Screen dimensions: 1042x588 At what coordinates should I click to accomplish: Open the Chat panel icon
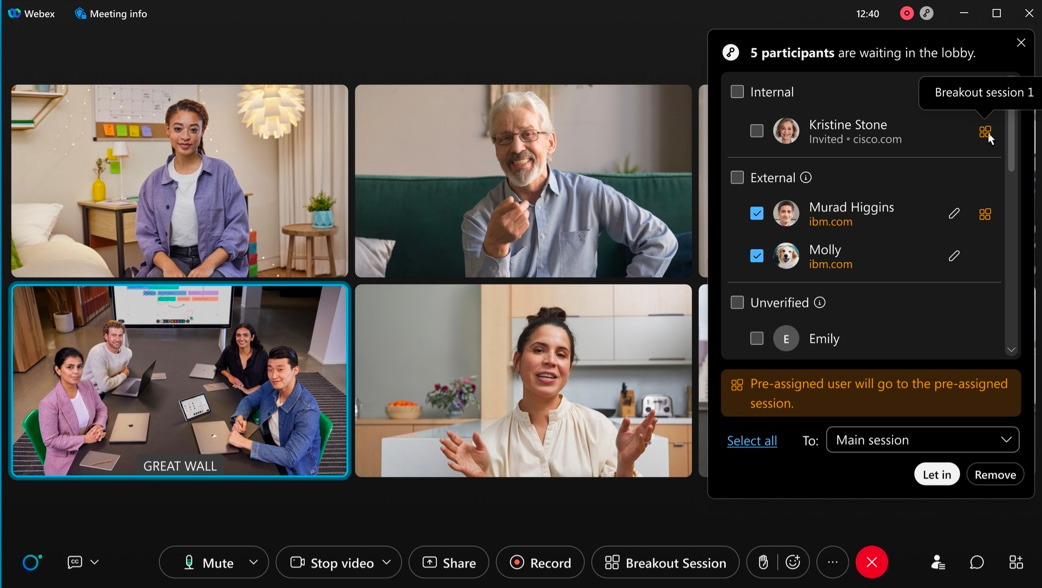pyautogui.click(x=977, y=563)
